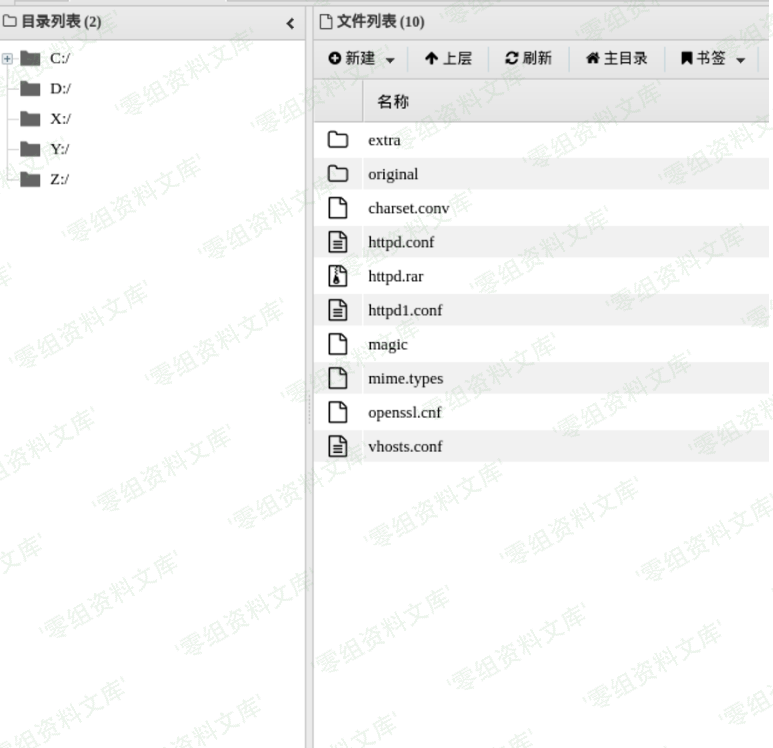
Task: Click the vhosts.conf file icon
Action: click(338, 446)
